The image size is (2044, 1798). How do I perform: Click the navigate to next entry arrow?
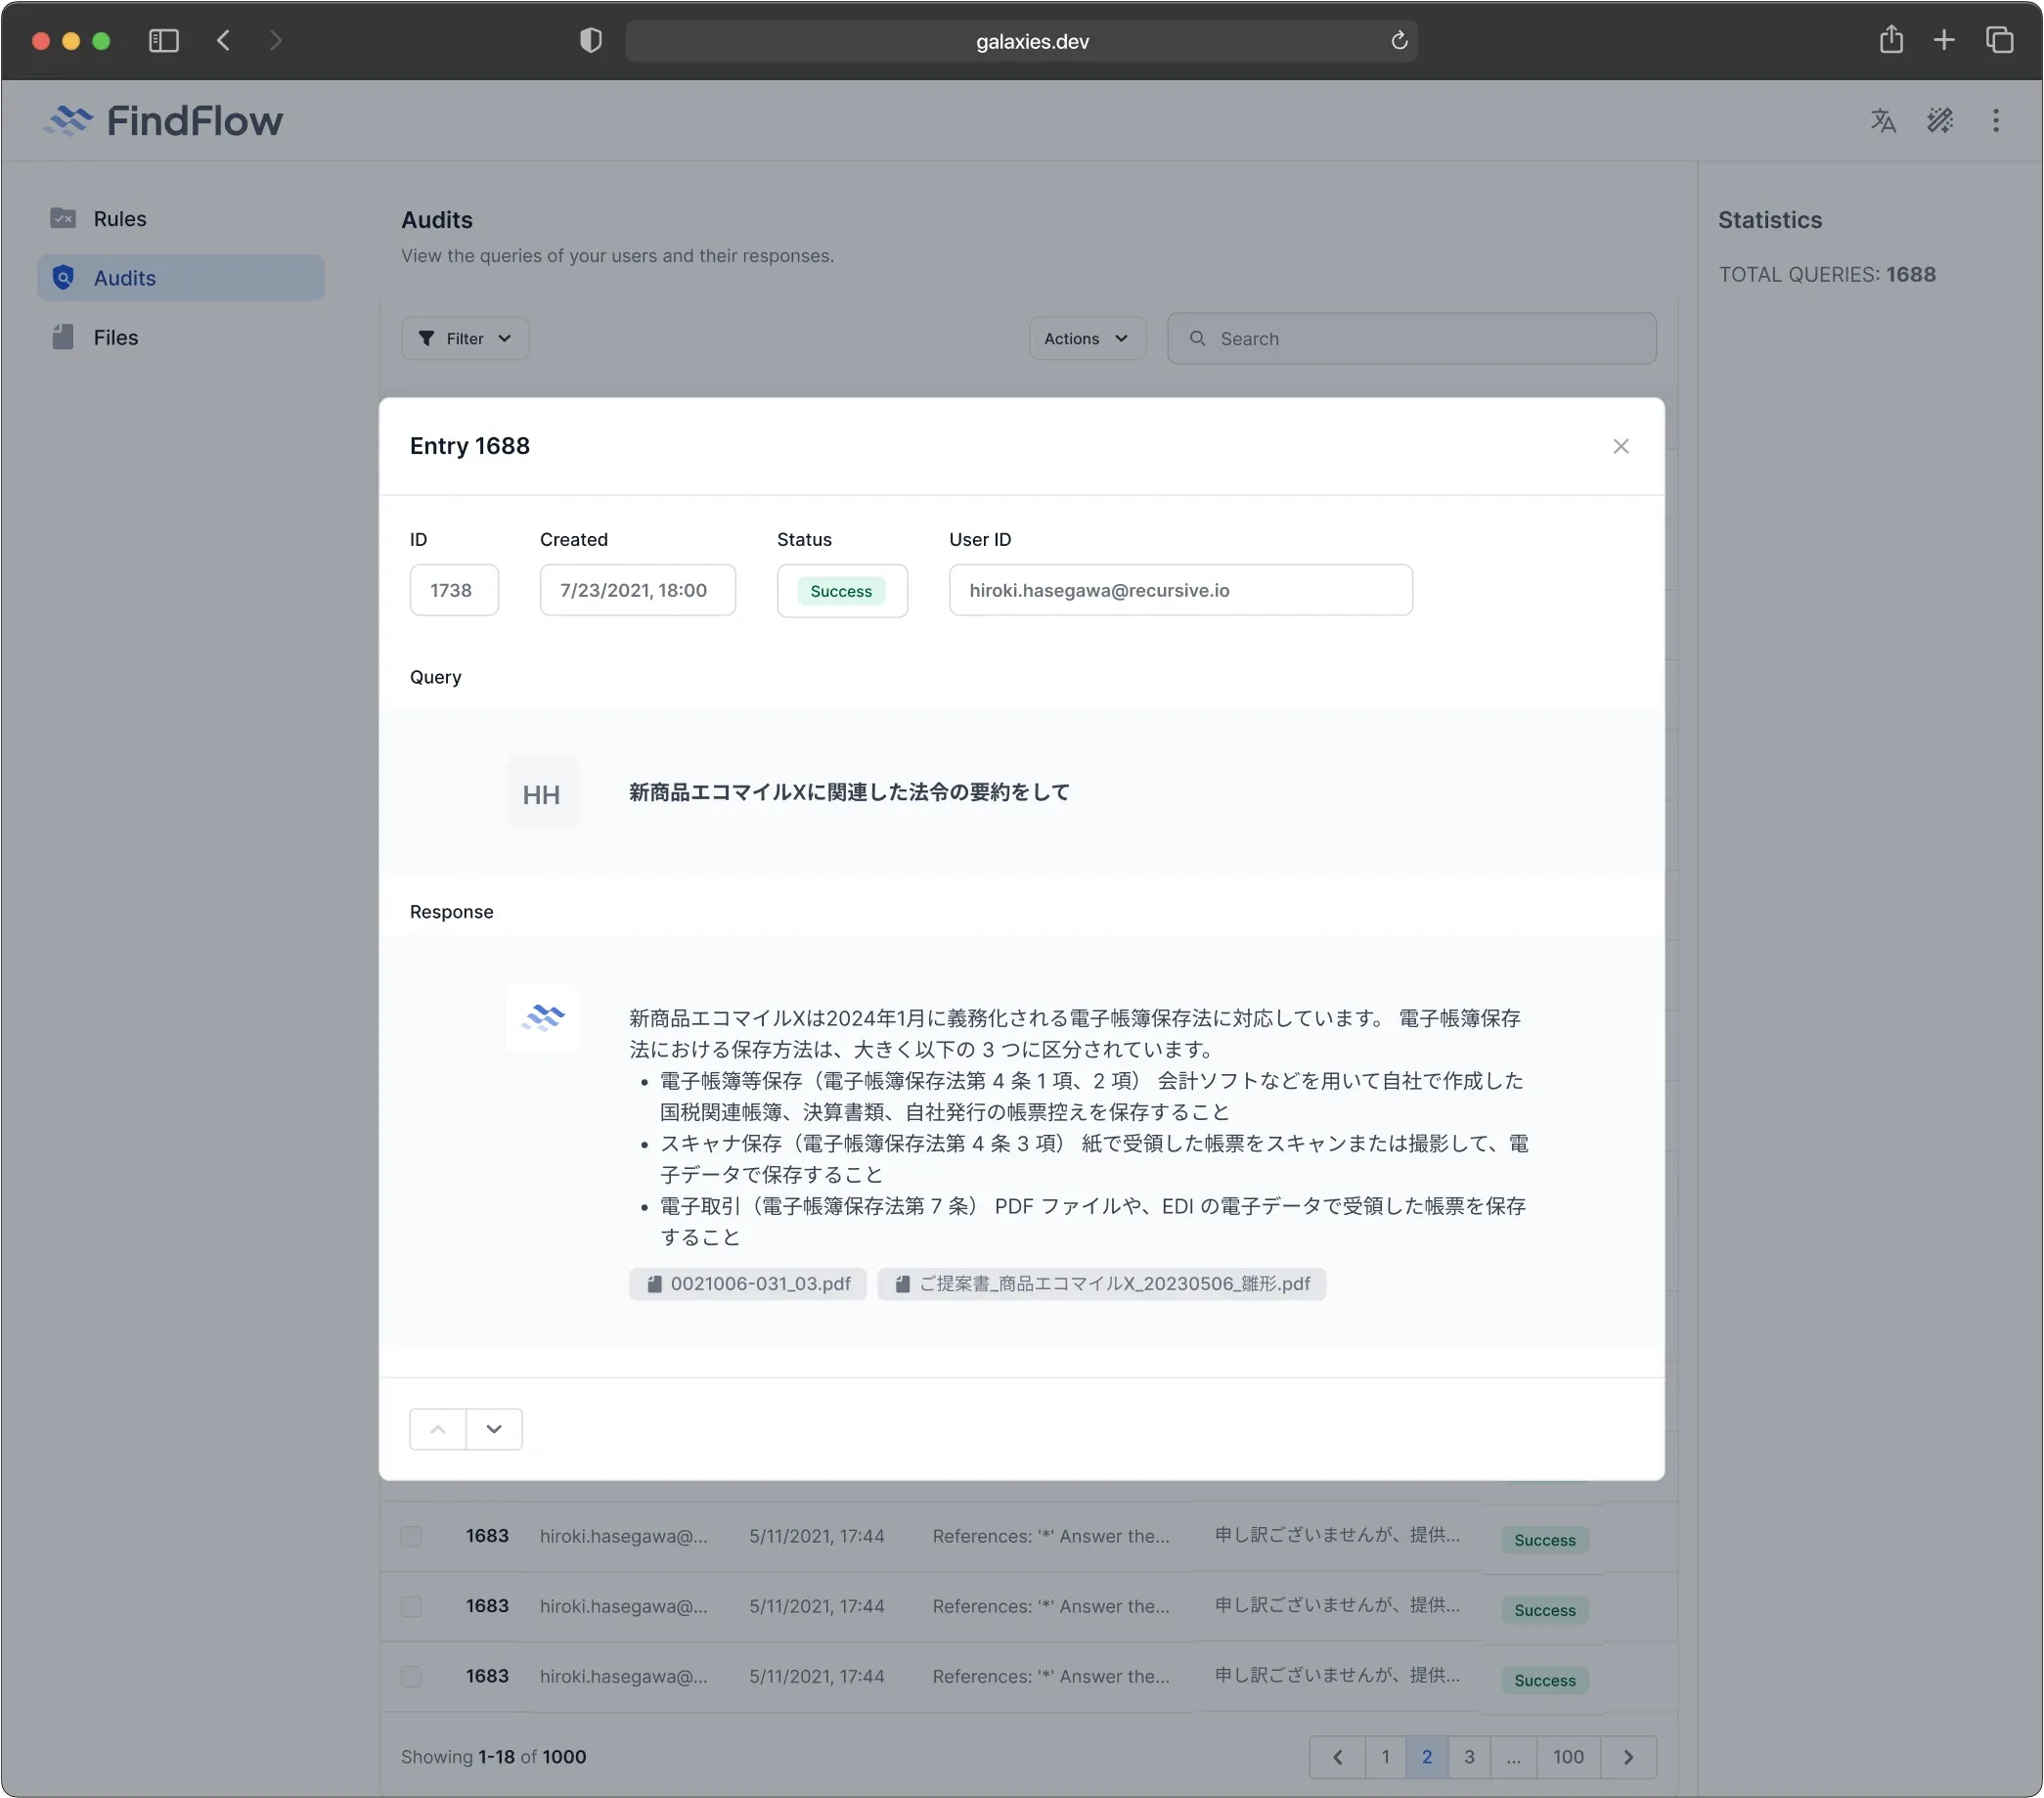(494, 1427)
